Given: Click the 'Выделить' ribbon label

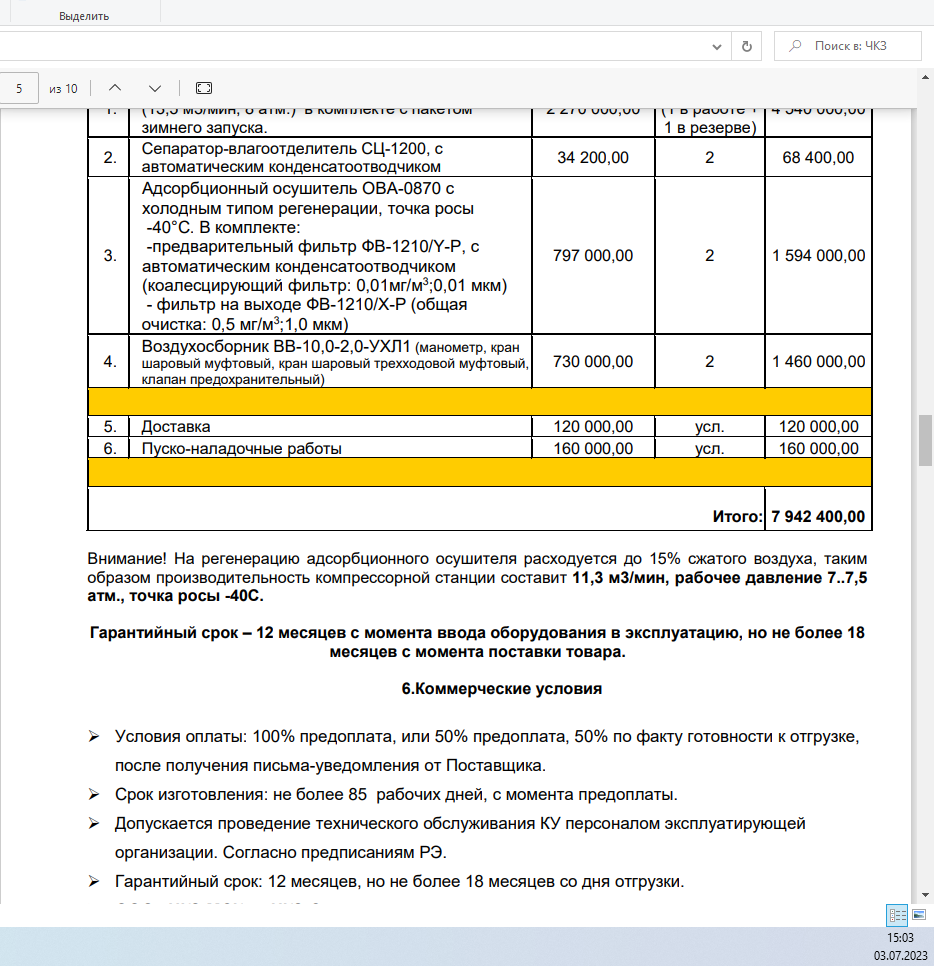Looking at the screenshot, I should pos(84,16).
